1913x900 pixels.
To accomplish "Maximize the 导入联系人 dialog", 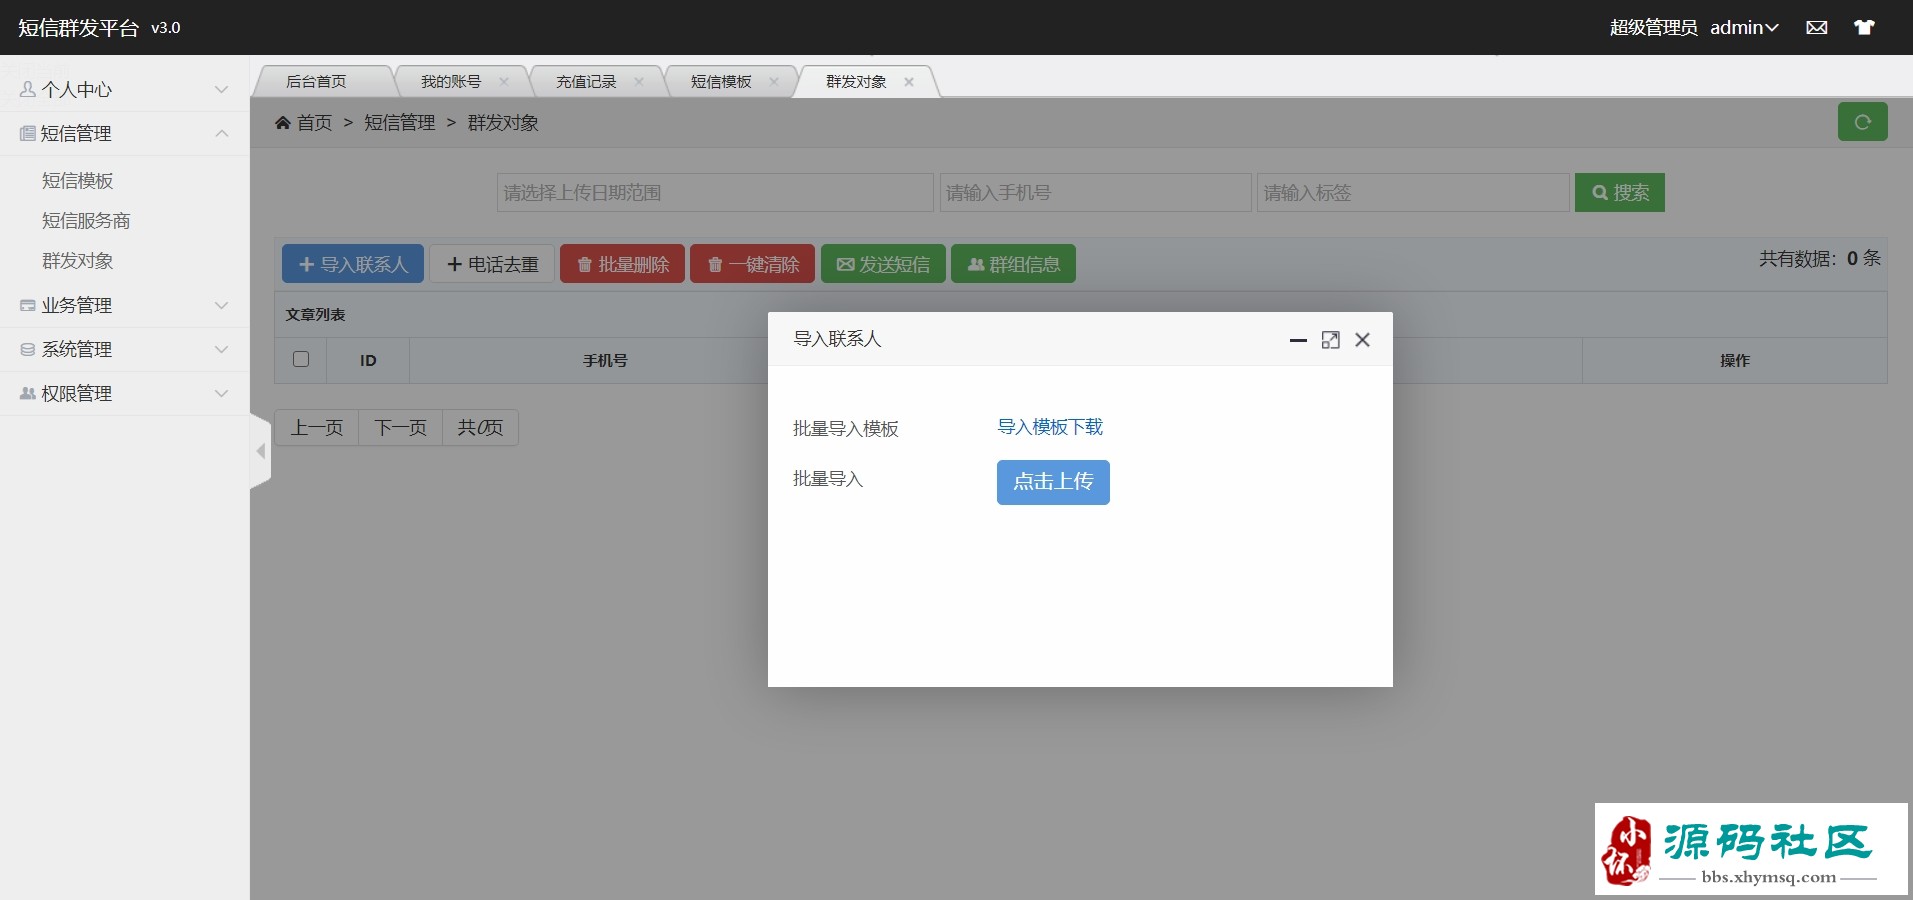I will click(1330, 340).
